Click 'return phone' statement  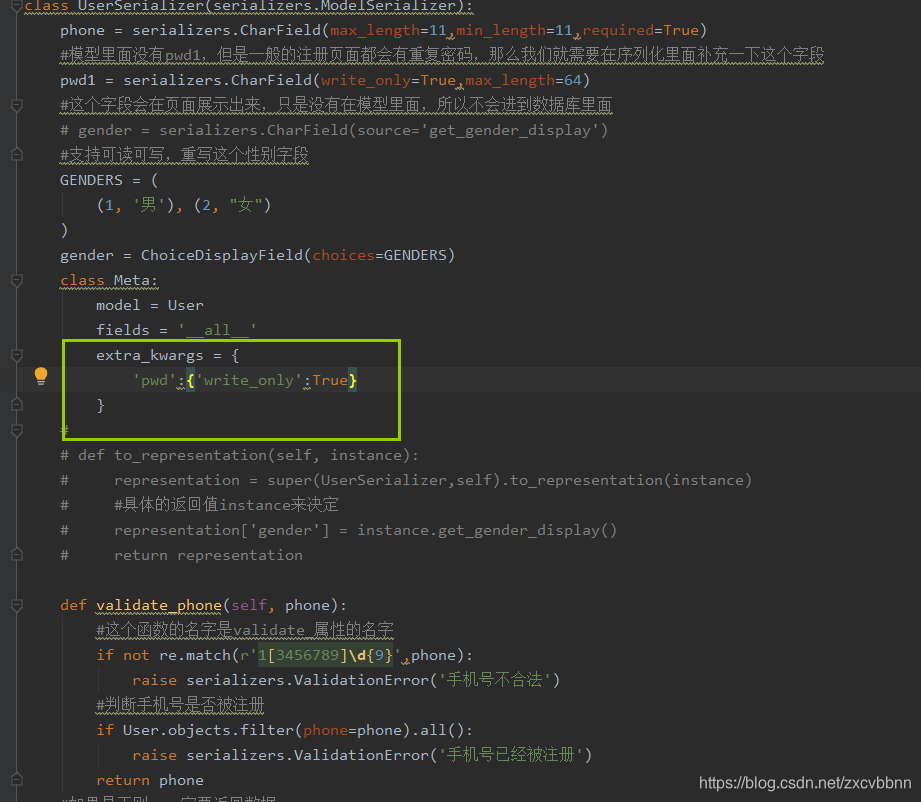pyautogui.click(x=150, y=780)
